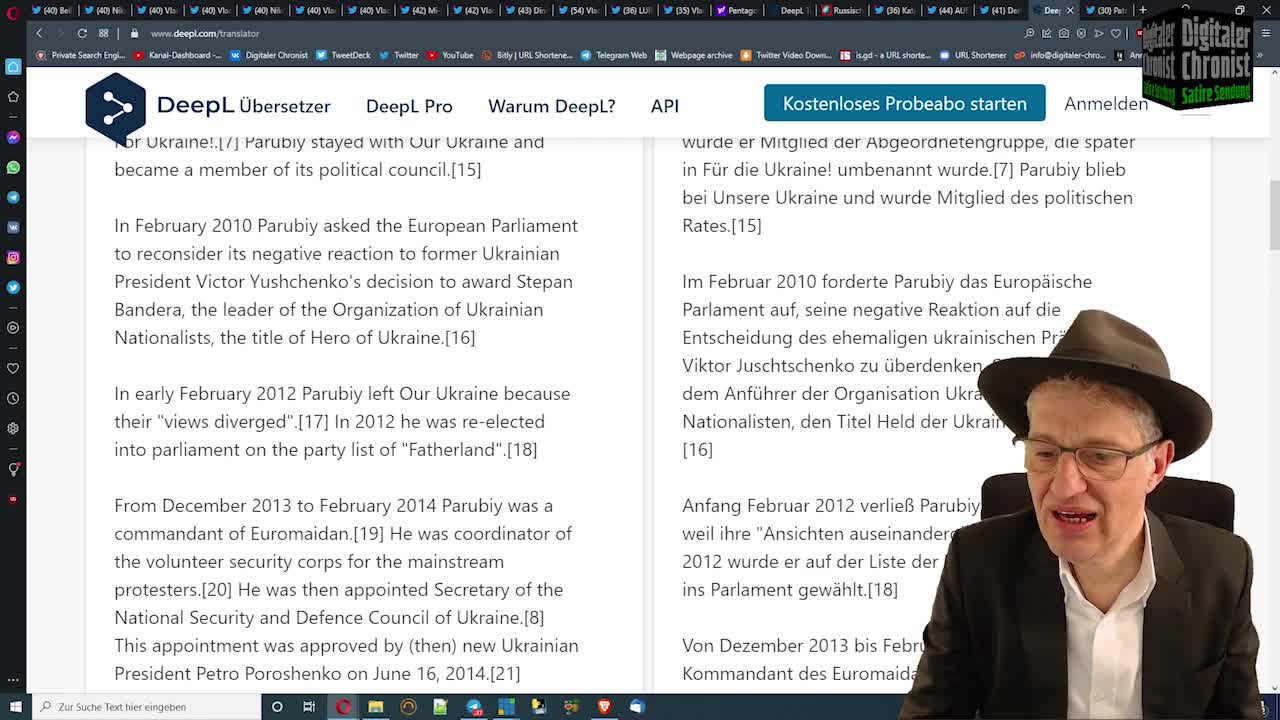This screenshot has height=720, width=1280.
Task: Click the DeepL logo
Action: pyautogui.click(x=160, y=106)
